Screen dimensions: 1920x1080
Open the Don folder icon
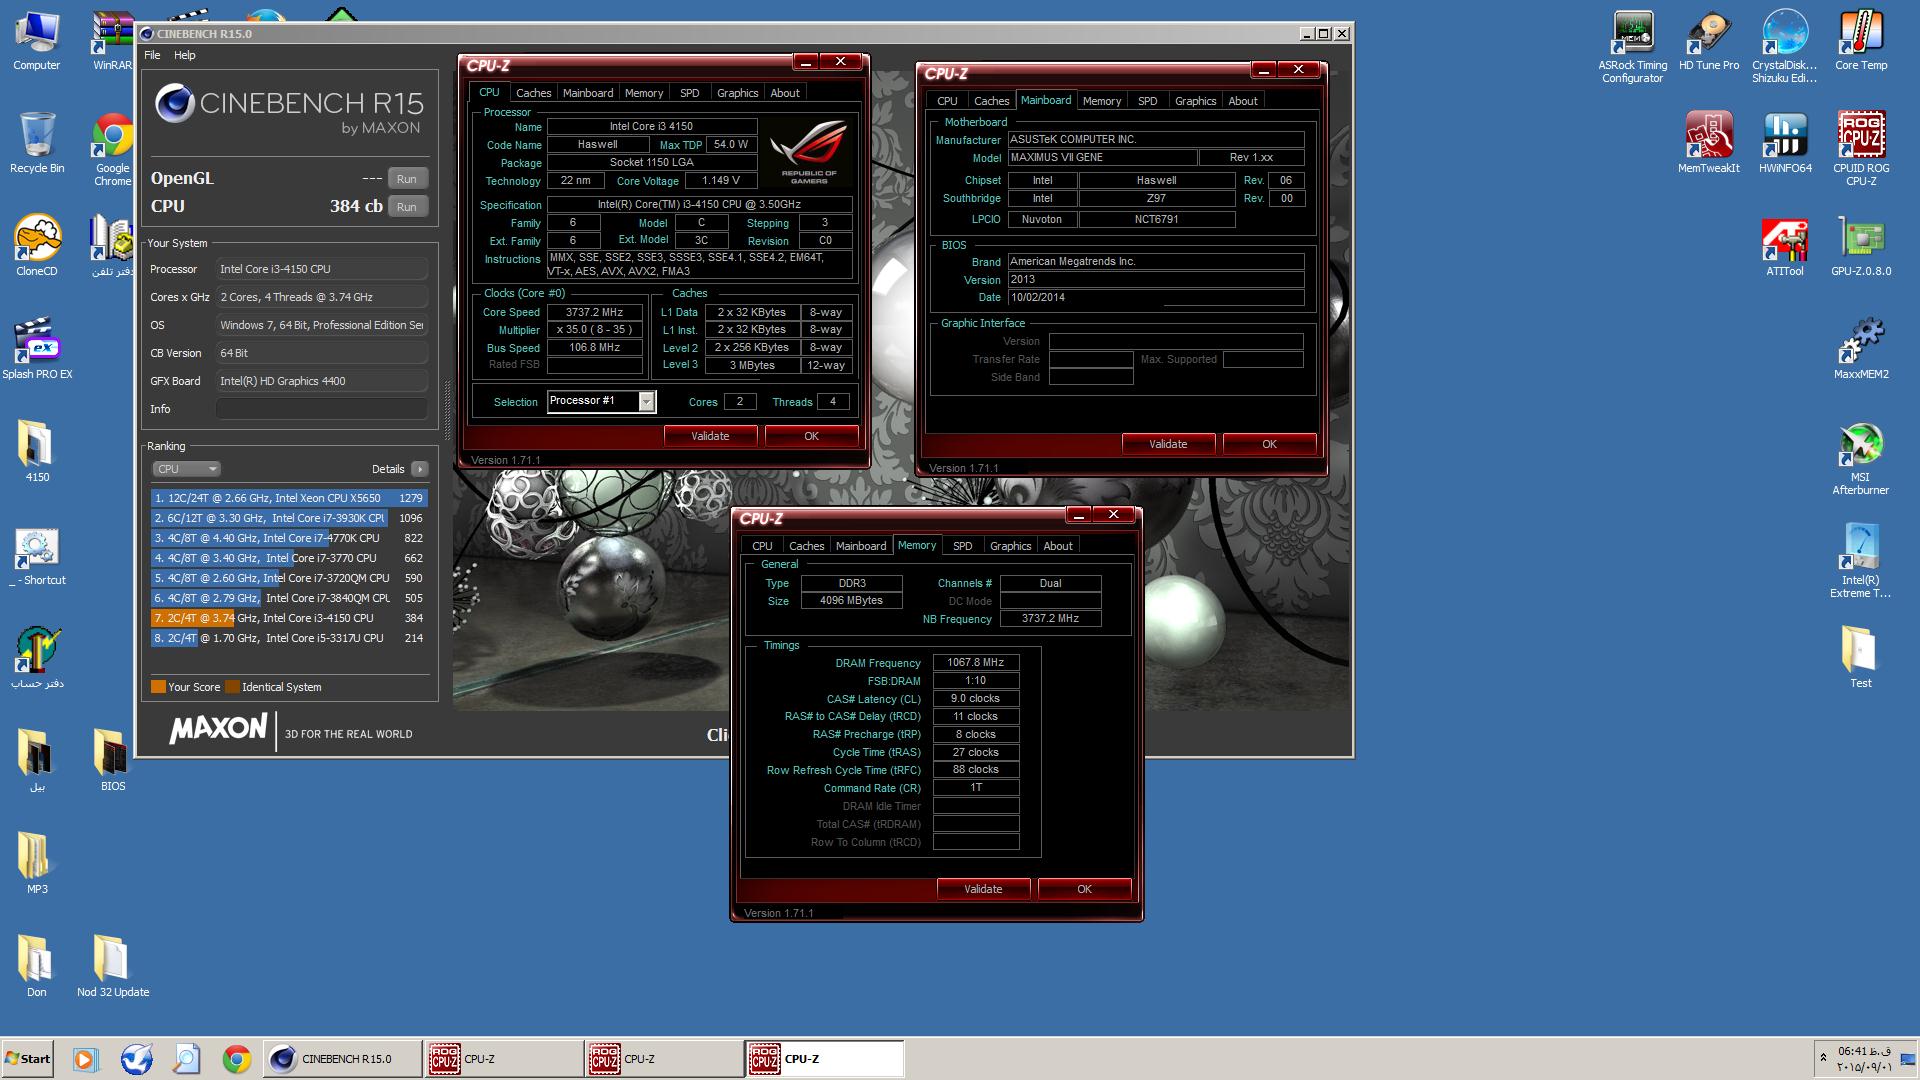(x=37, y=967)
